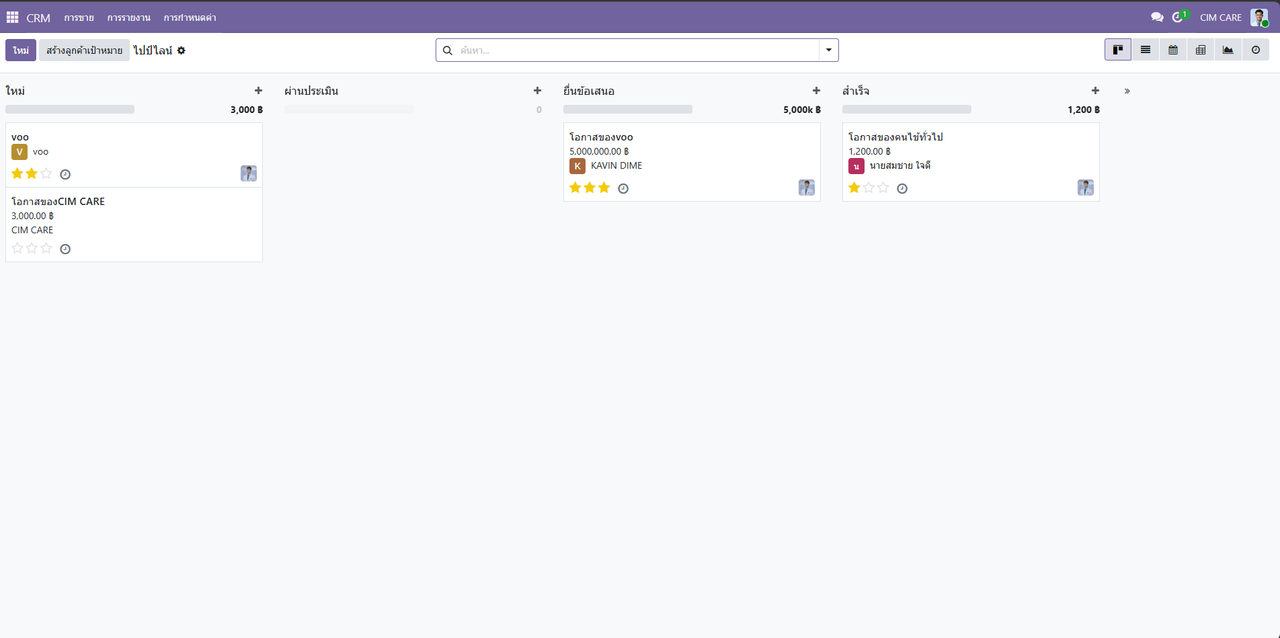Image resolution: width=1280 pixels, height=638 pixels.
Task: Open the activities clock icon with badge
Action: pyautogui.click(x=1180, y=17)
